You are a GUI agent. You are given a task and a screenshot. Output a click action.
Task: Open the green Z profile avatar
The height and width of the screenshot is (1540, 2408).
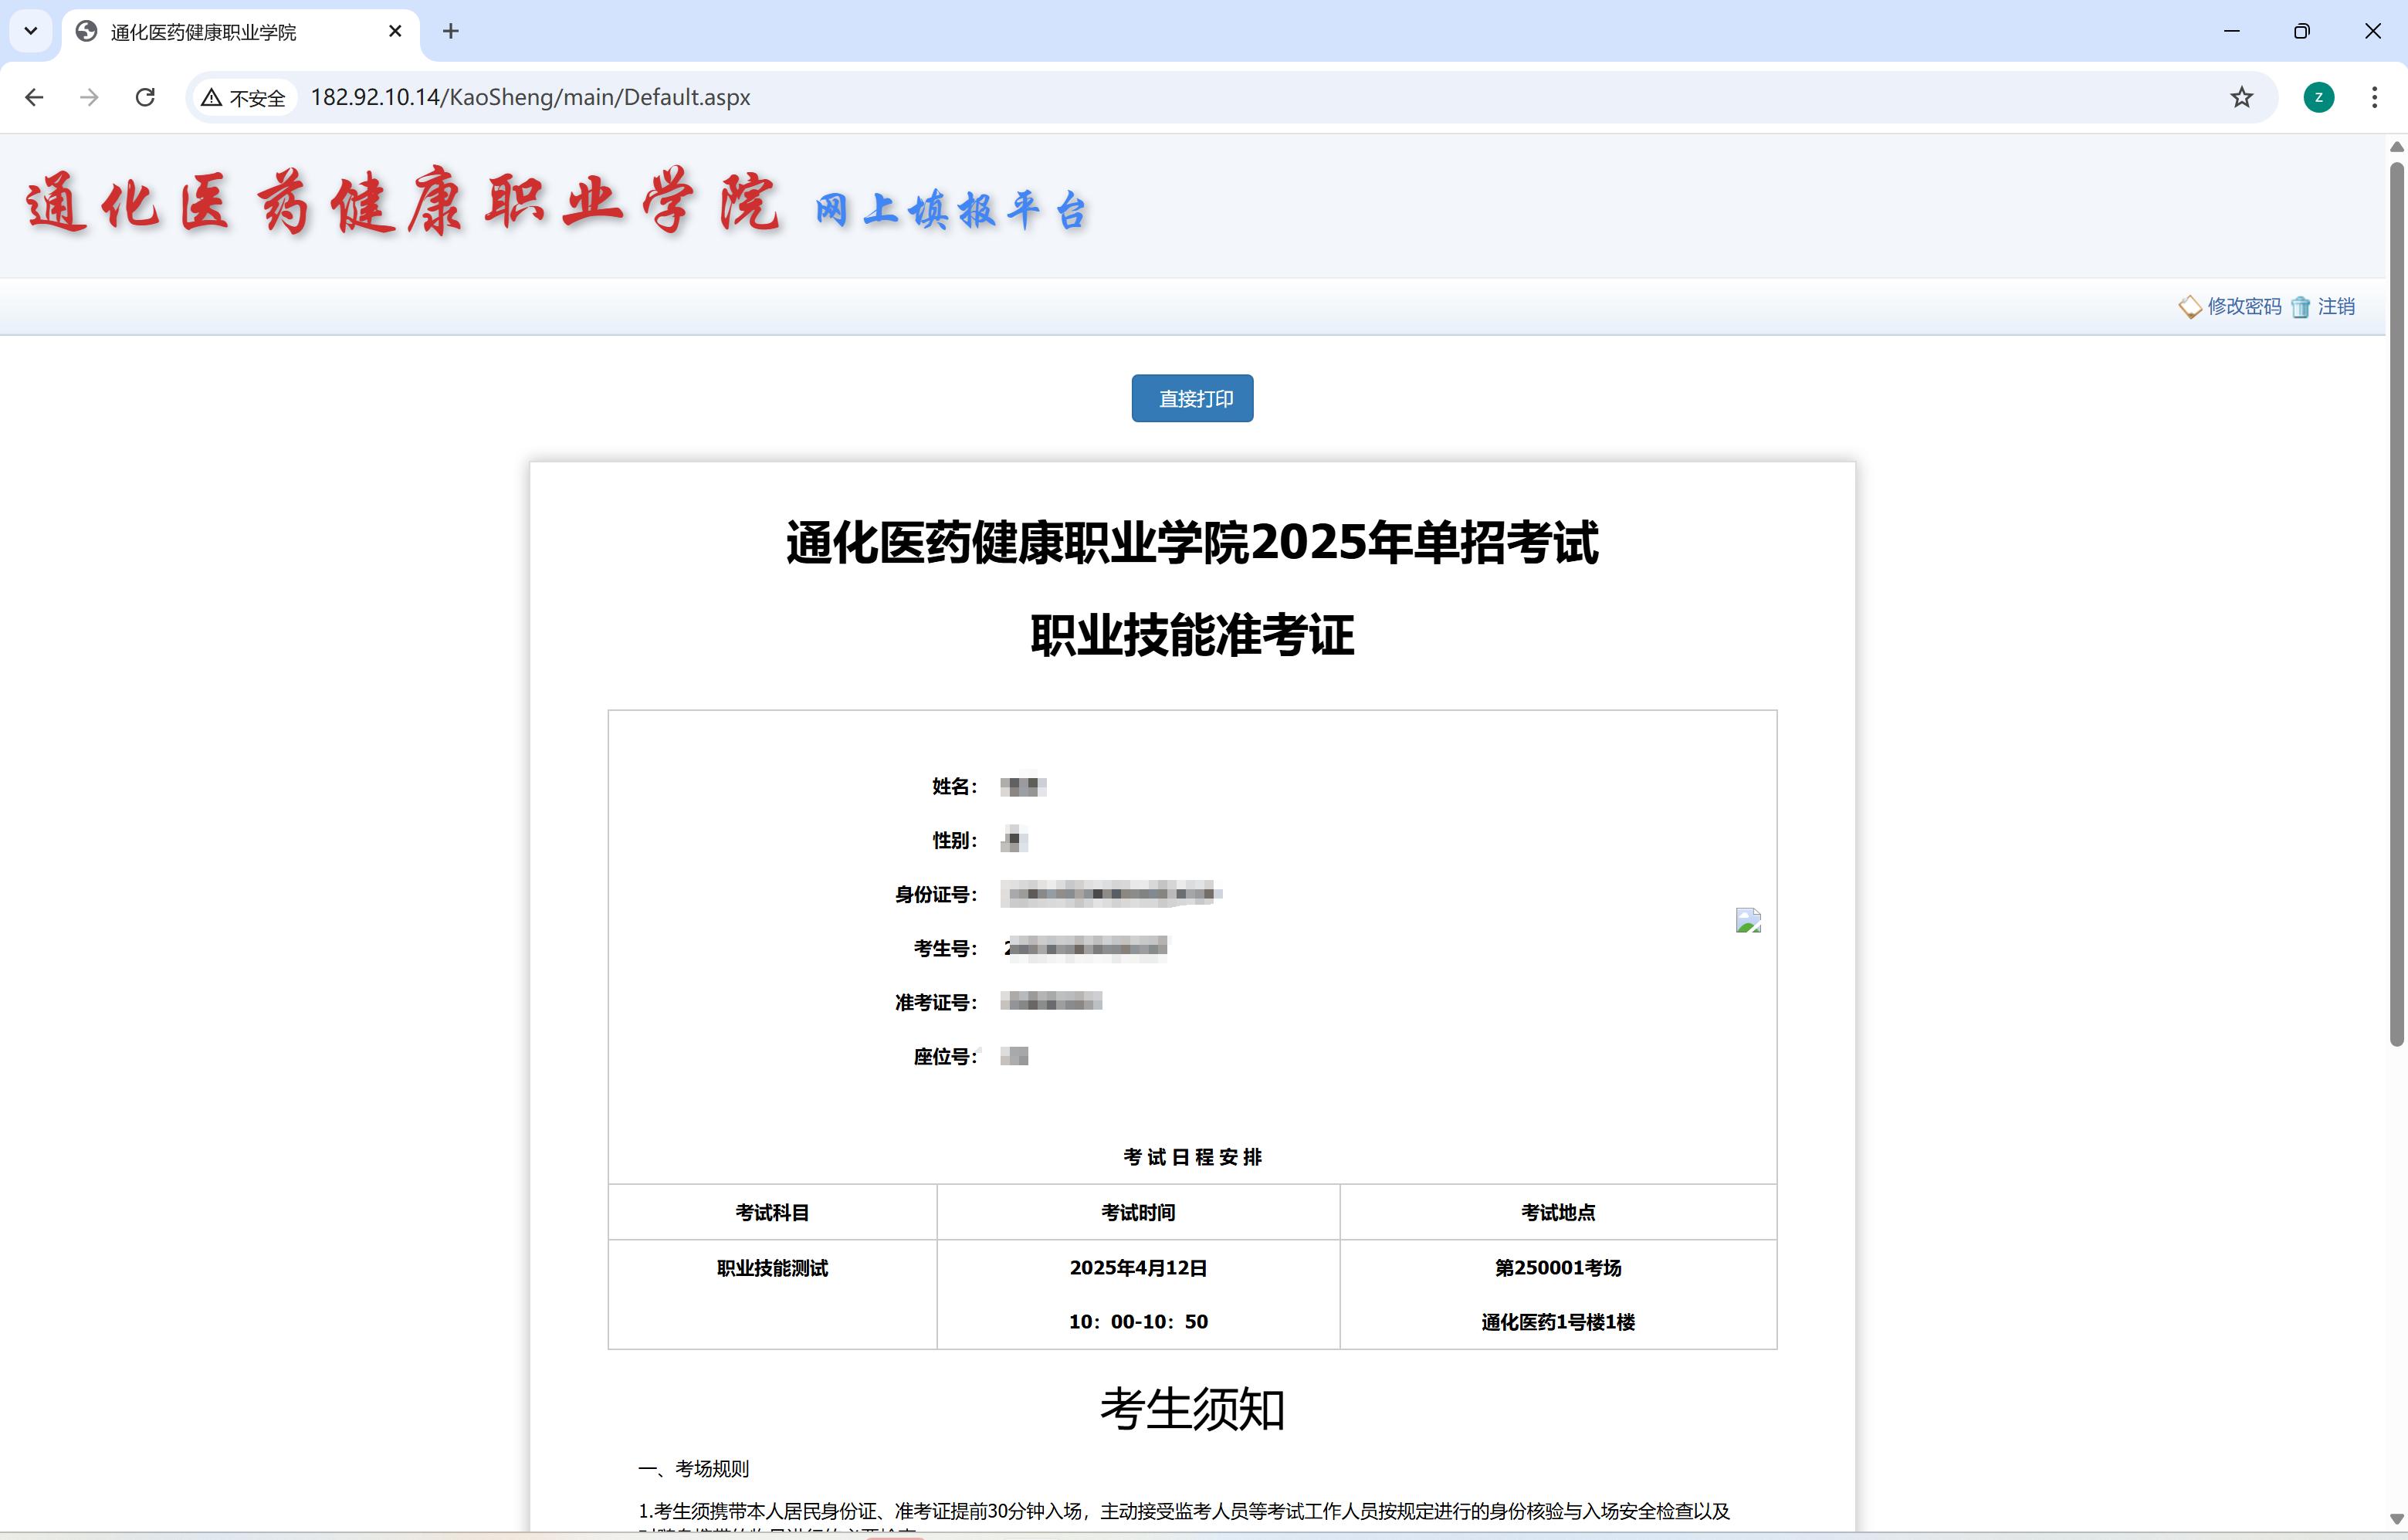2319,97
